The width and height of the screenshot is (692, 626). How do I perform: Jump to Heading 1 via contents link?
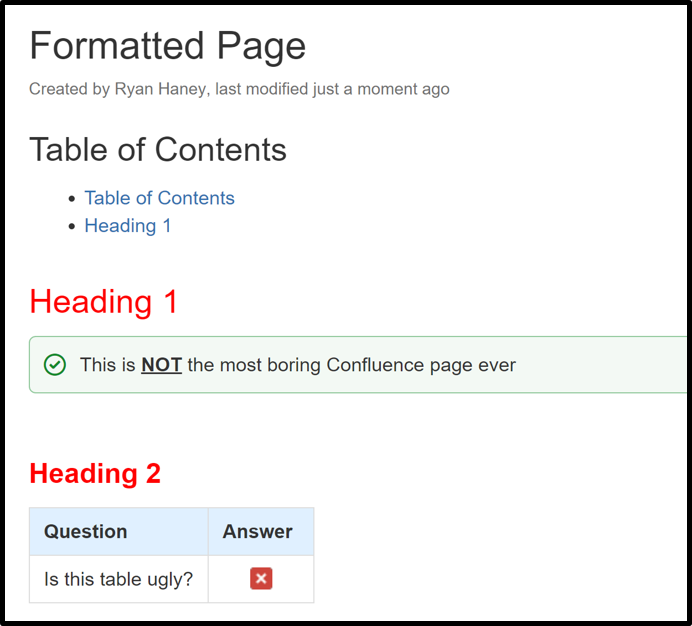(x=127, y=226)
